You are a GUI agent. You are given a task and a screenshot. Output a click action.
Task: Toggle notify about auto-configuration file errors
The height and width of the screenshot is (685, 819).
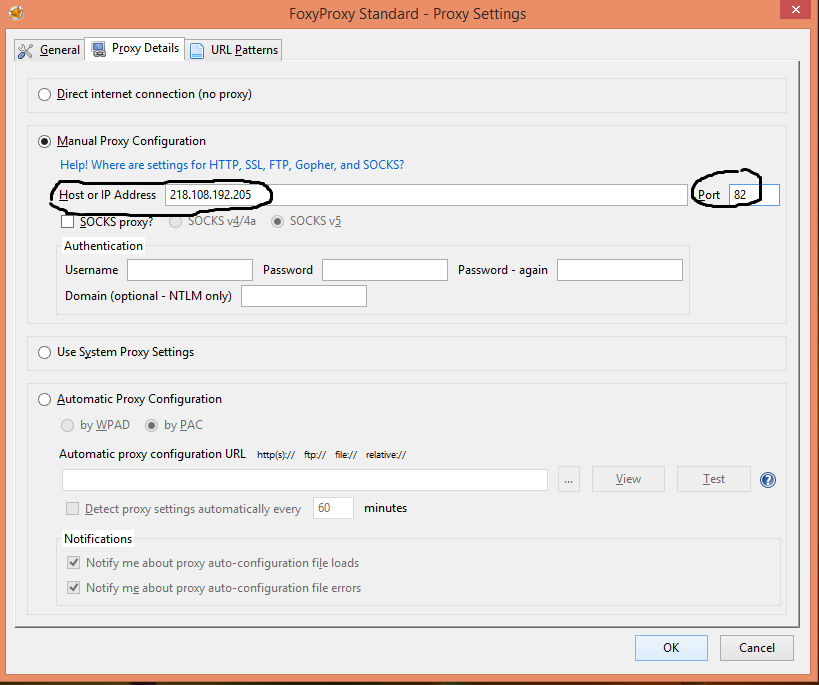click(x=74, y=587)
